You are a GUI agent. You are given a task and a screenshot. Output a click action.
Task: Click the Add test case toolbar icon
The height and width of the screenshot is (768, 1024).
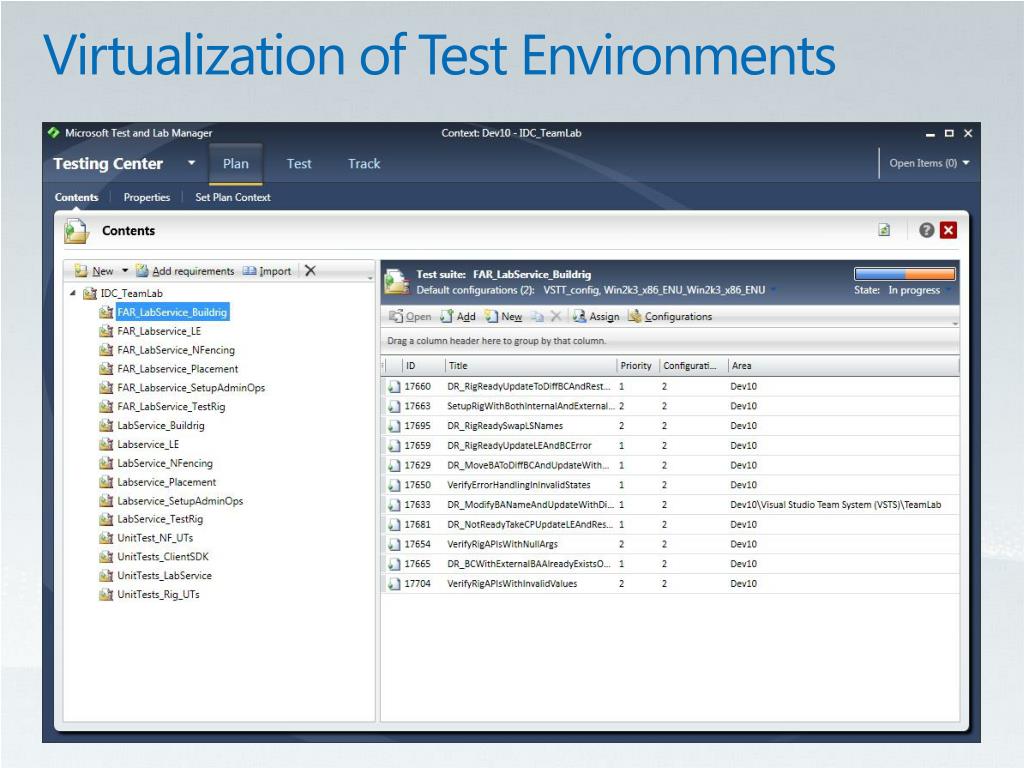[447, 317]
